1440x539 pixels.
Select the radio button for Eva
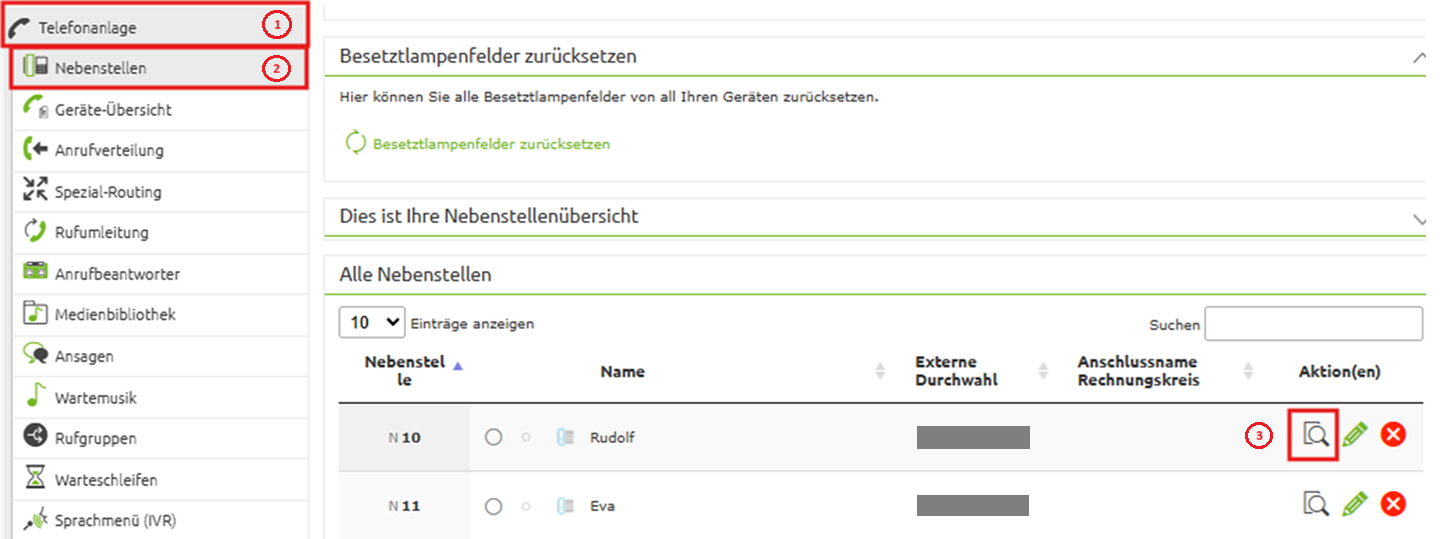[x=493, y=507]
